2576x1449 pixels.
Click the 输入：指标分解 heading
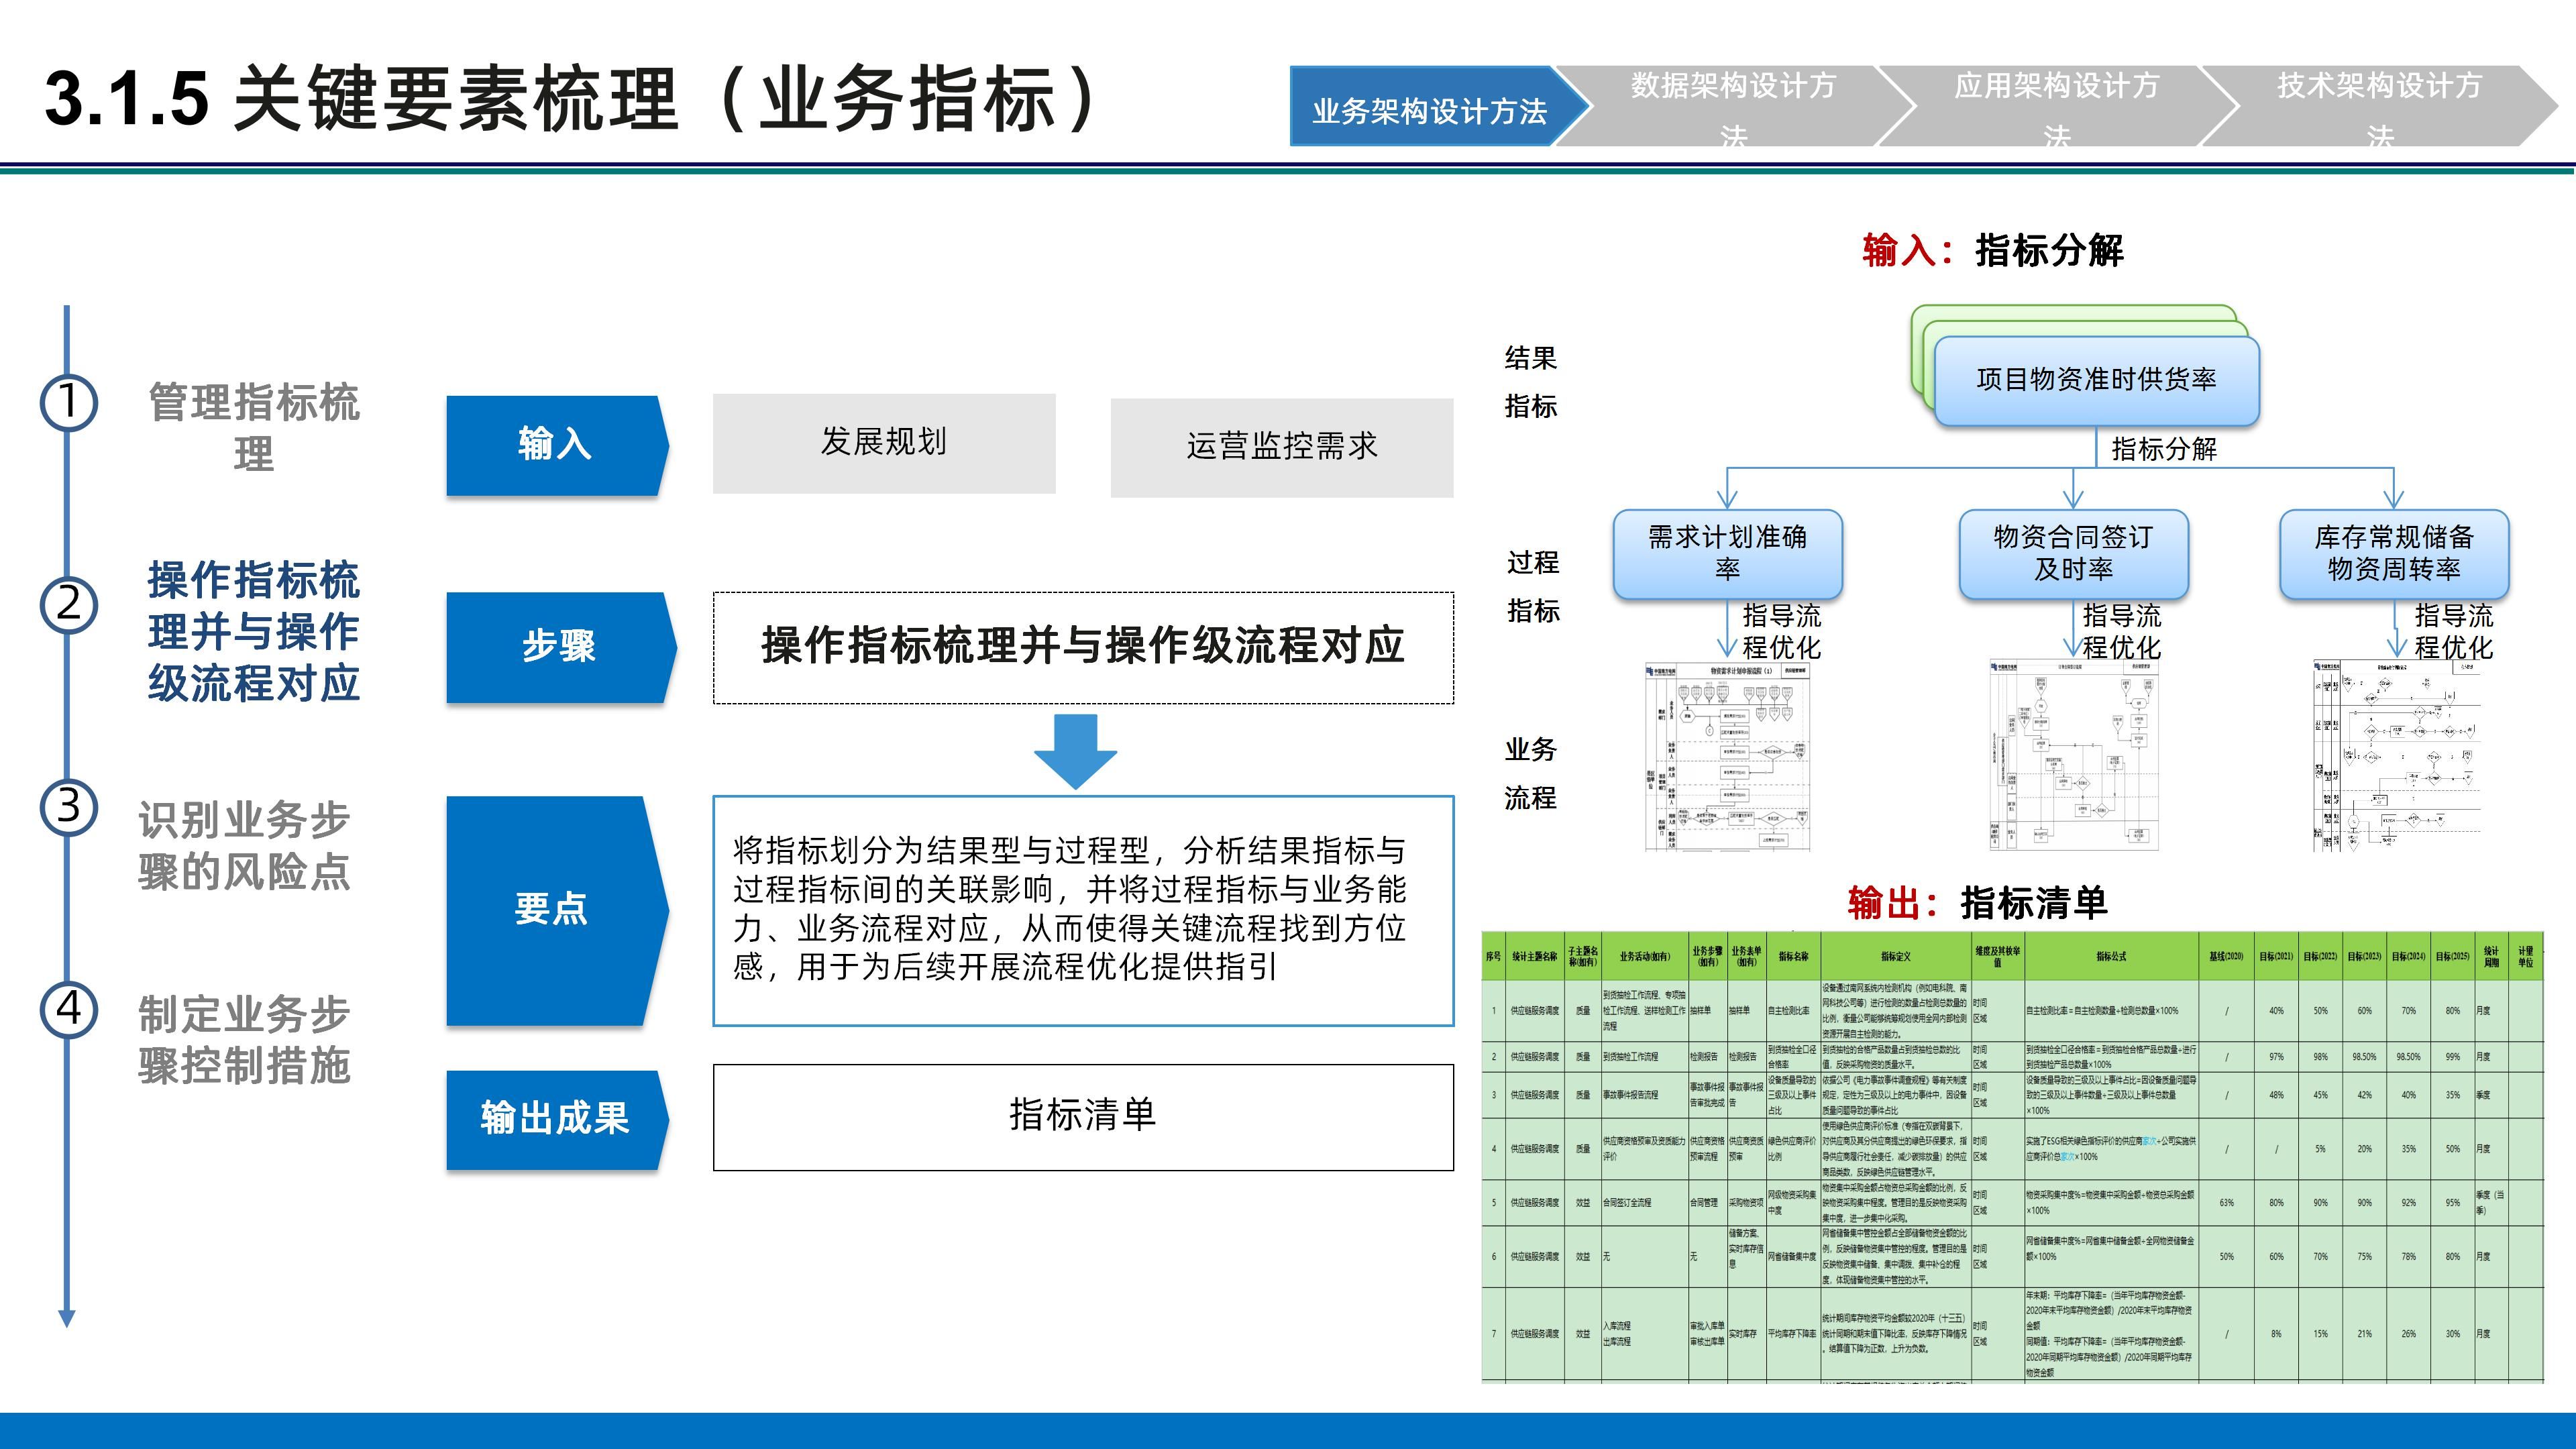point(1992,250)
